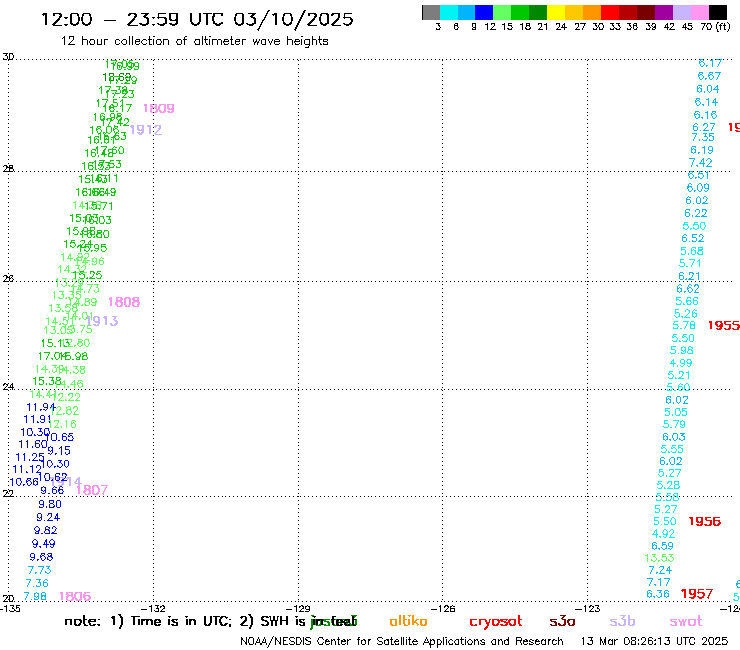Click the red '1956' cryosat time label
The width and height of the screenshot is (740, 650).
point(705,521)
